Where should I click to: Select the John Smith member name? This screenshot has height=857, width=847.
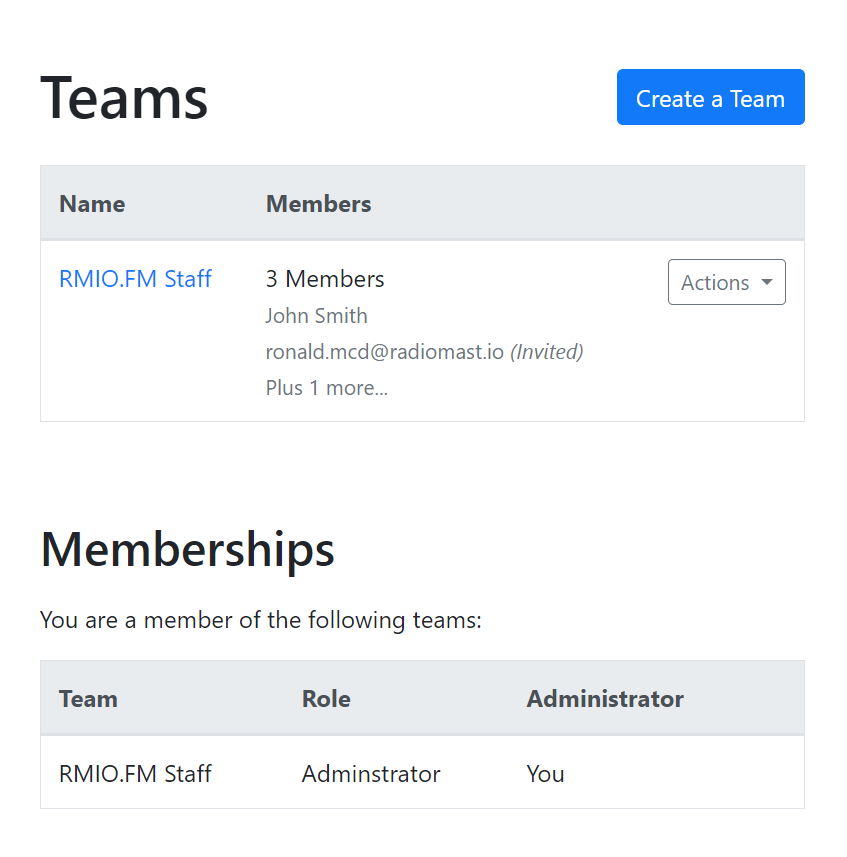click(x=316, y=316)
